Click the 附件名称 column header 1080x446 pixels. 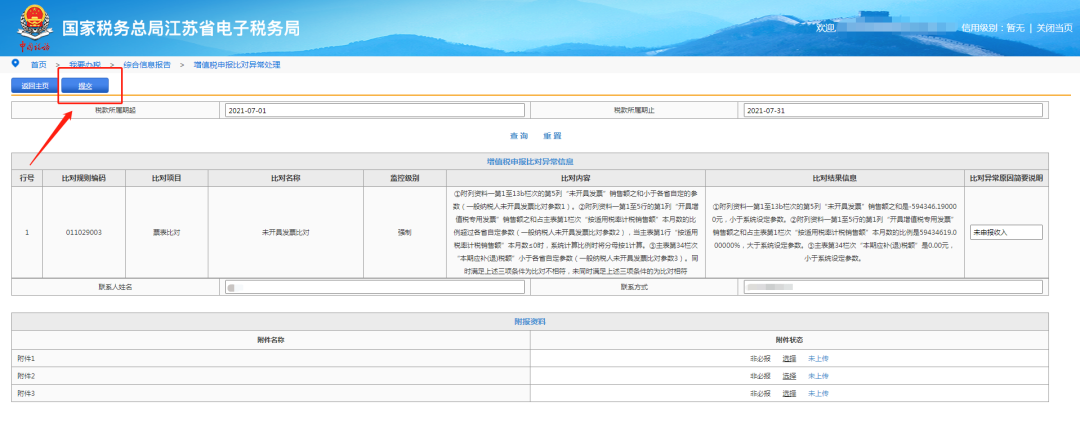(271, 340)
